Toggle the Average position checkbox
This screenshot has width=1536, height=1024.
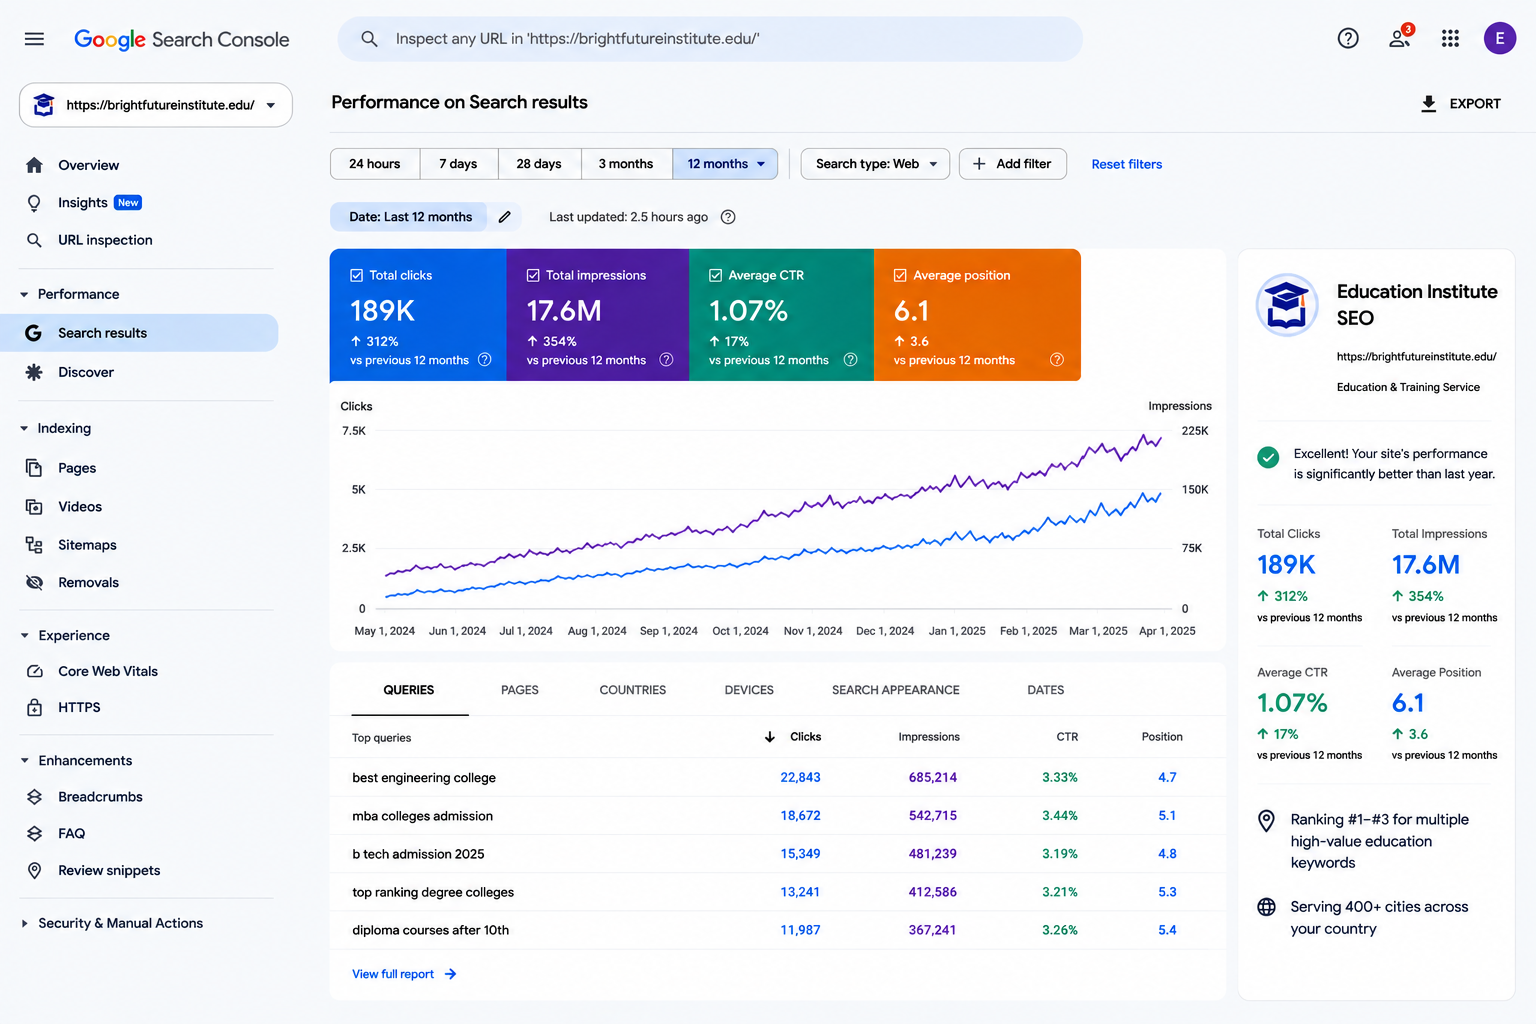coord(900,275)
